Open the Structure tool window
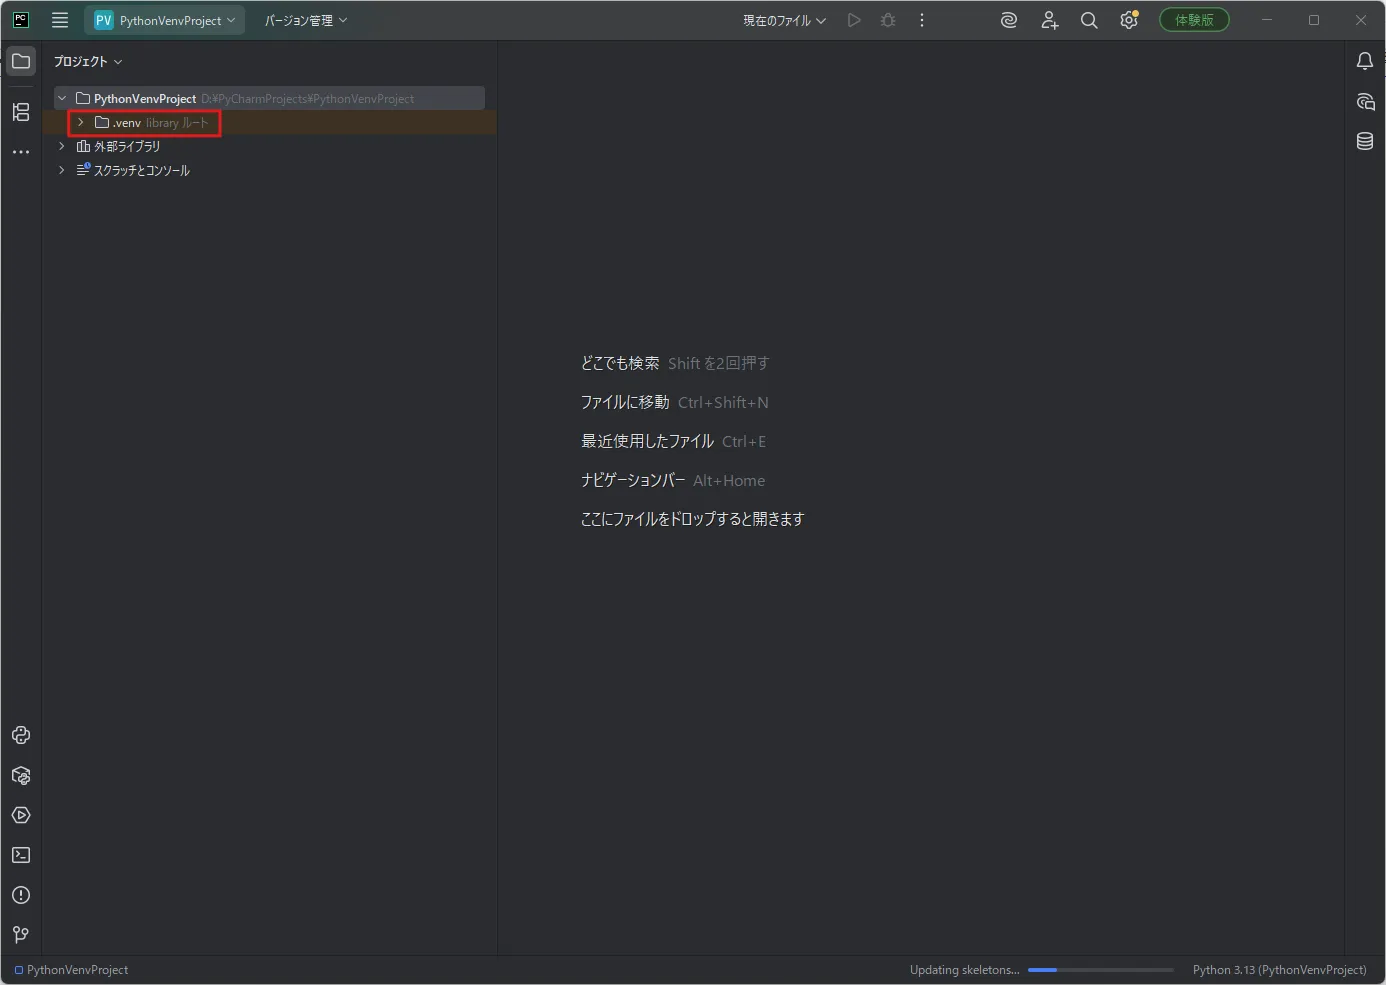The width and height of the screenshot is (1386, 985). (x=21, y=112)
